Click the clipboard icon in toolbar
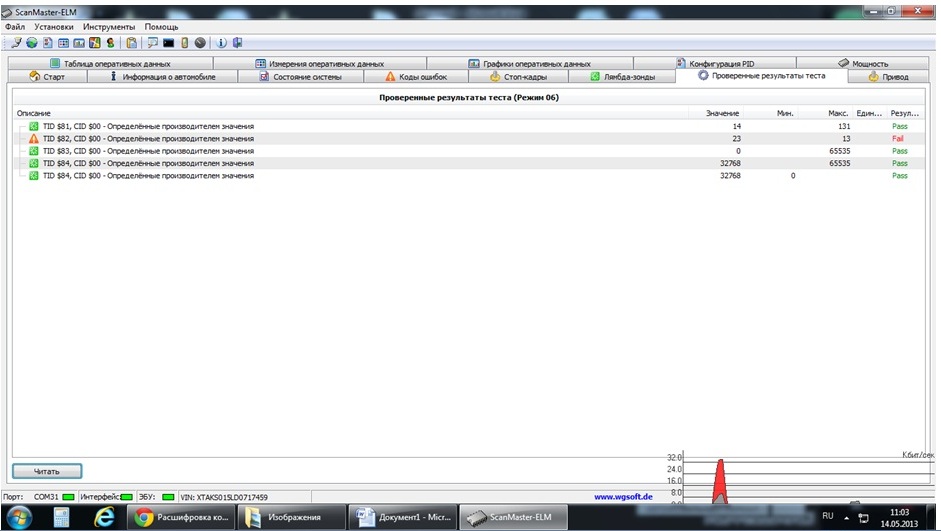This screenshot has width=941, height=531. [131, 43]
